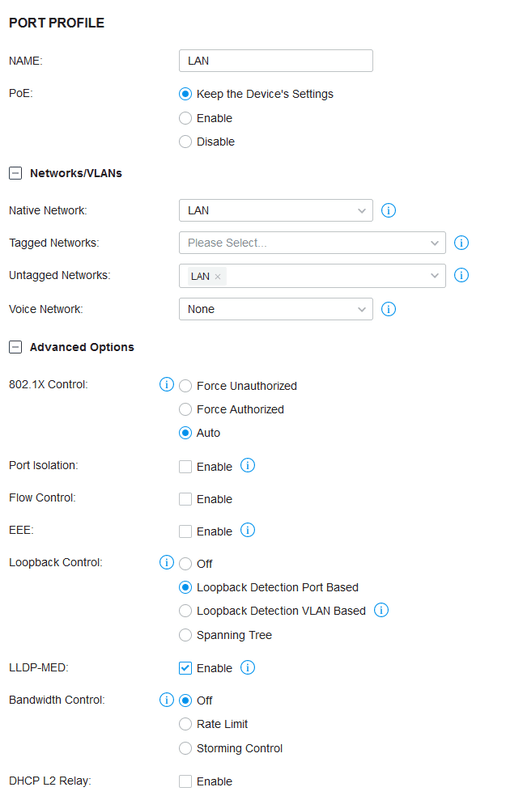The image size is (506, 800).
Task: Collapse the Networks/VLANs section
Action: pyautogui.click(x=16, y=173)
